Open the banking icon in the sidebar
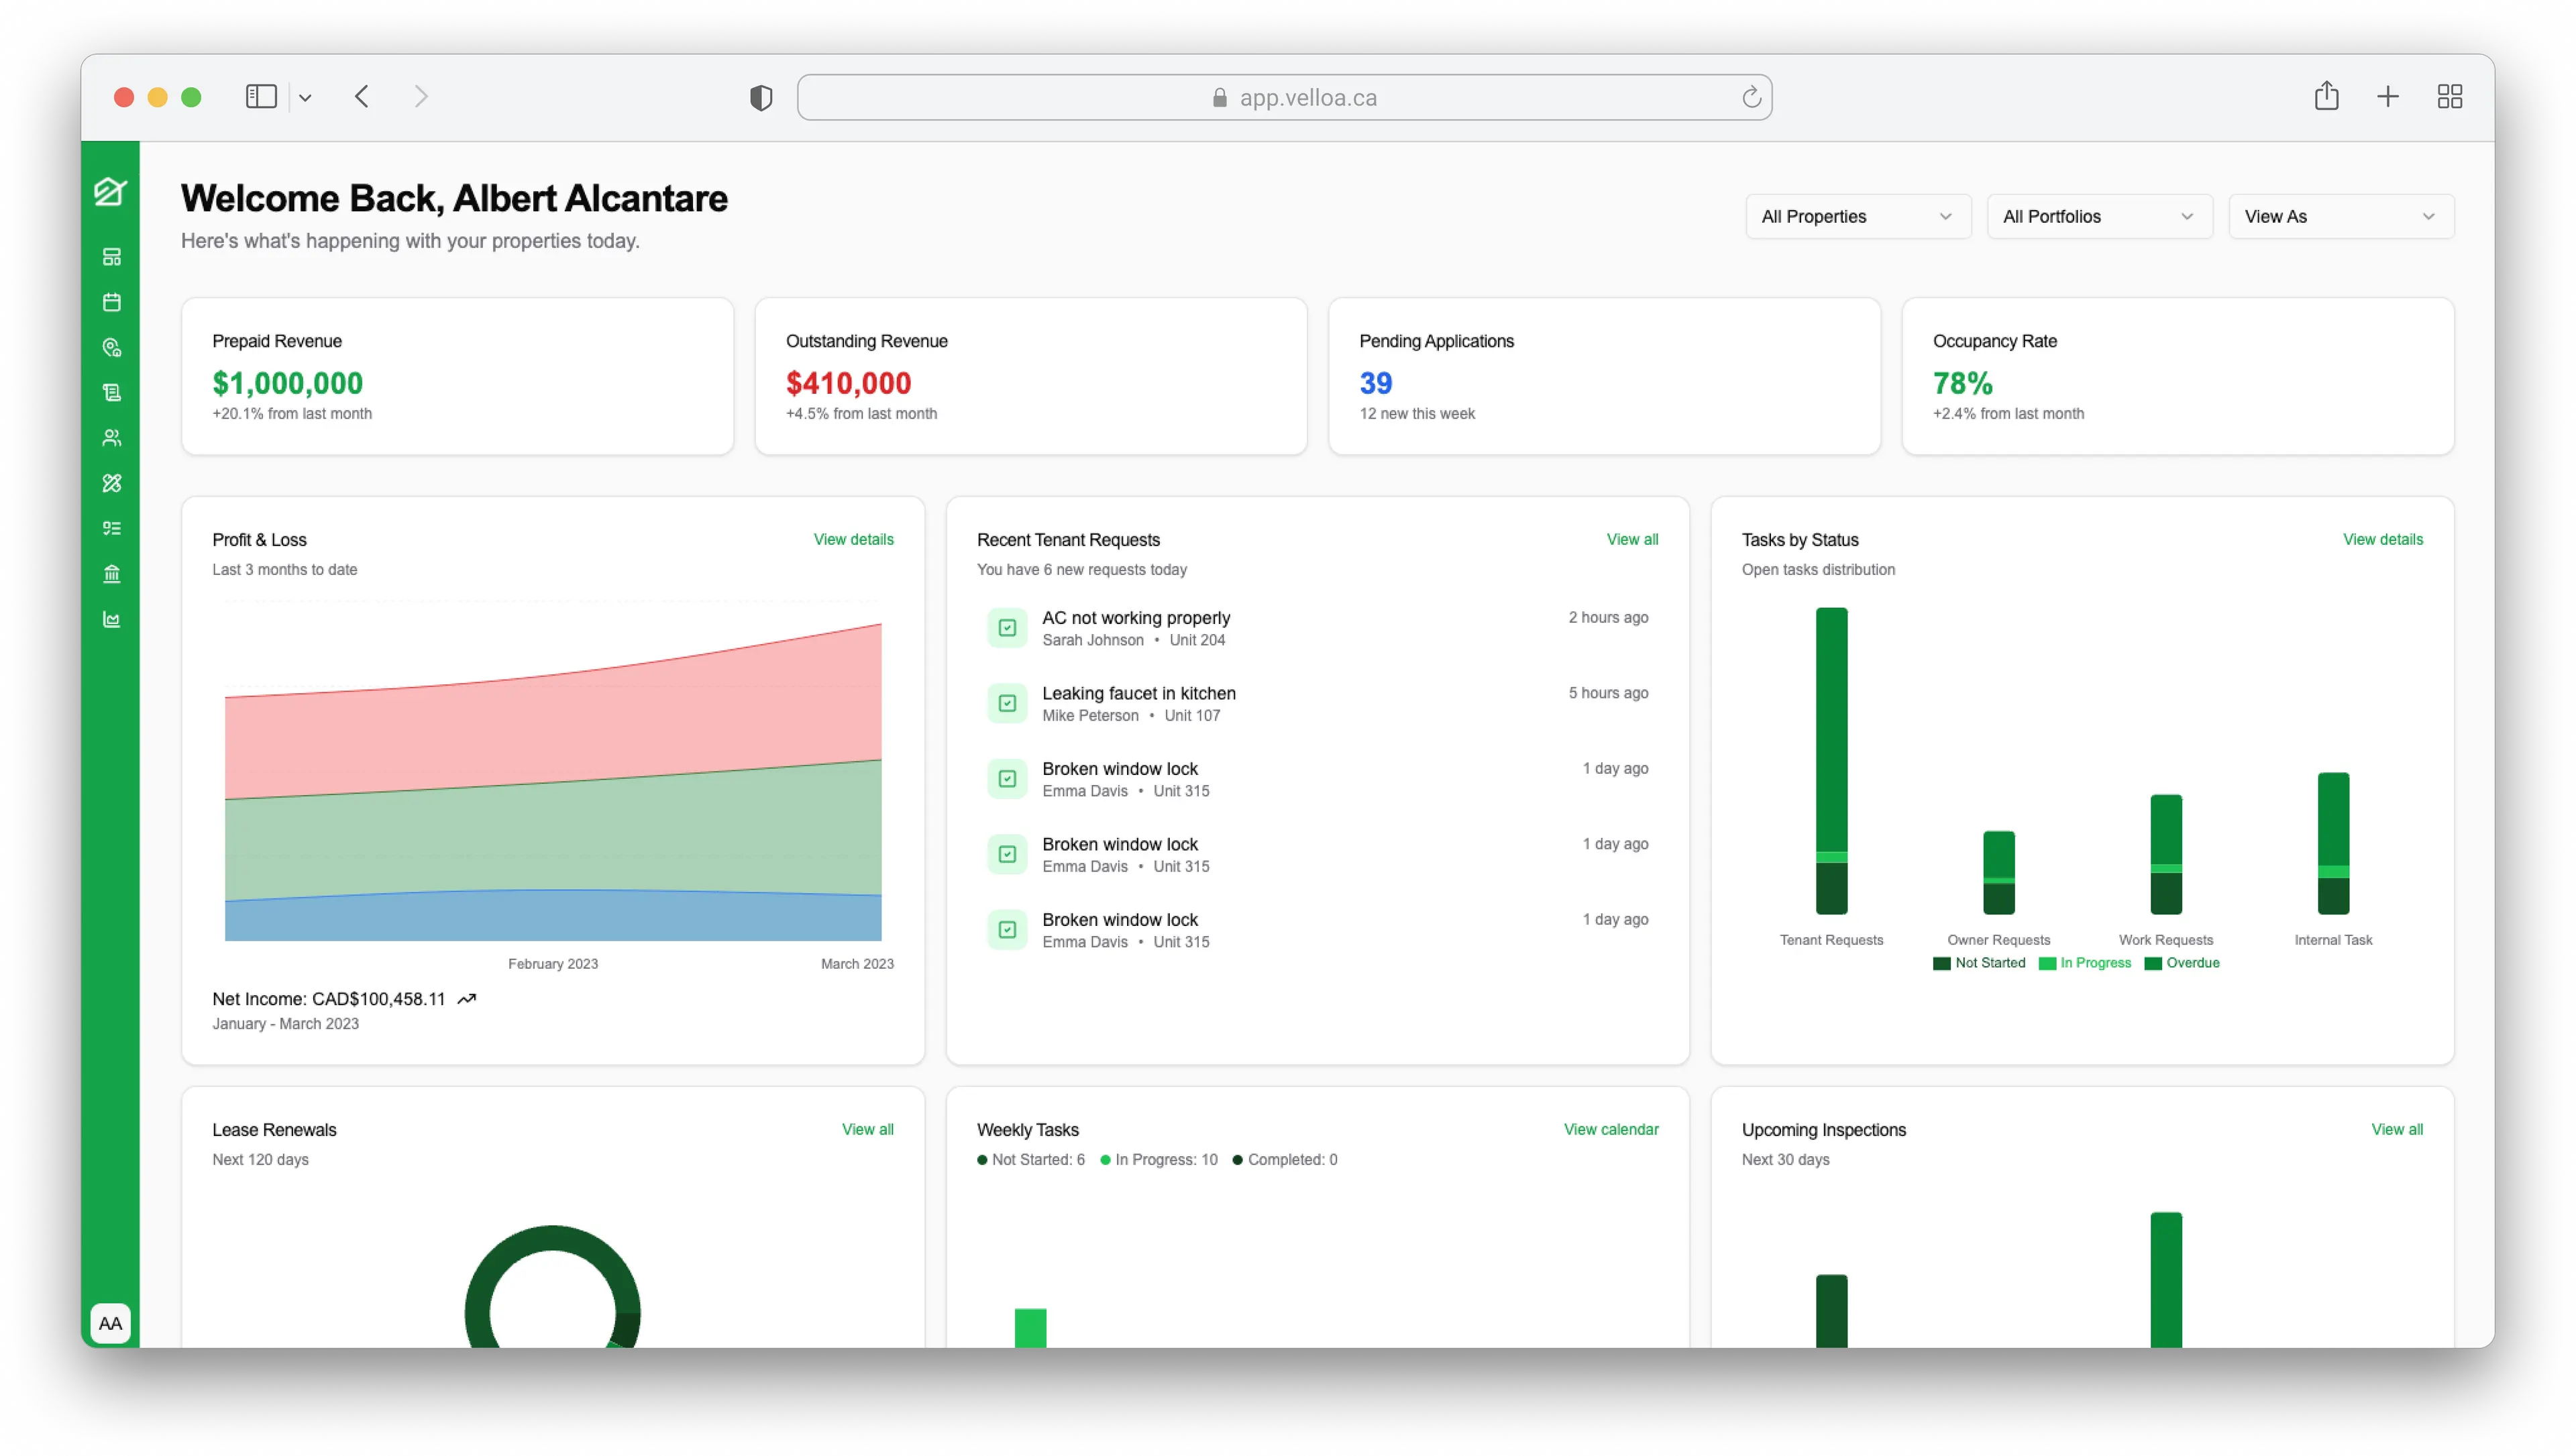The width and height of the screenshot is (2576, 1456). pos(111,573)
